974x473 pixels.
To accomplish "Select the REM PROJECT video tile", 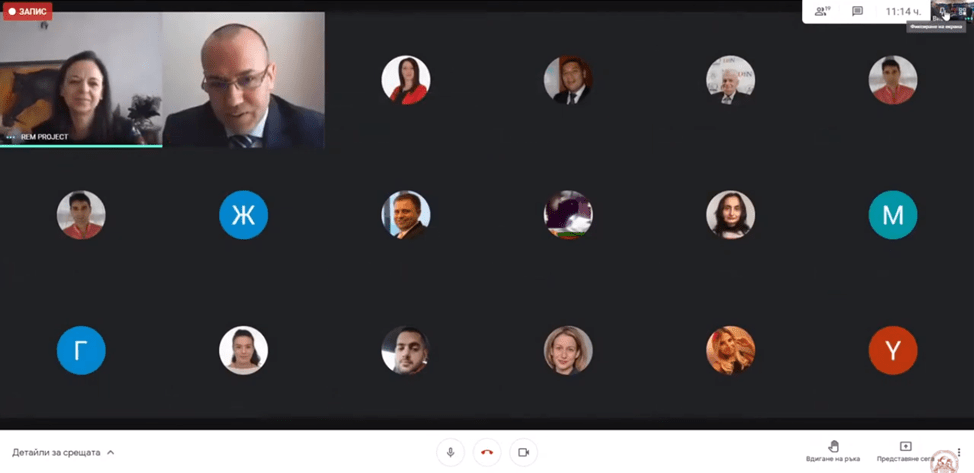I will [81, 79].
